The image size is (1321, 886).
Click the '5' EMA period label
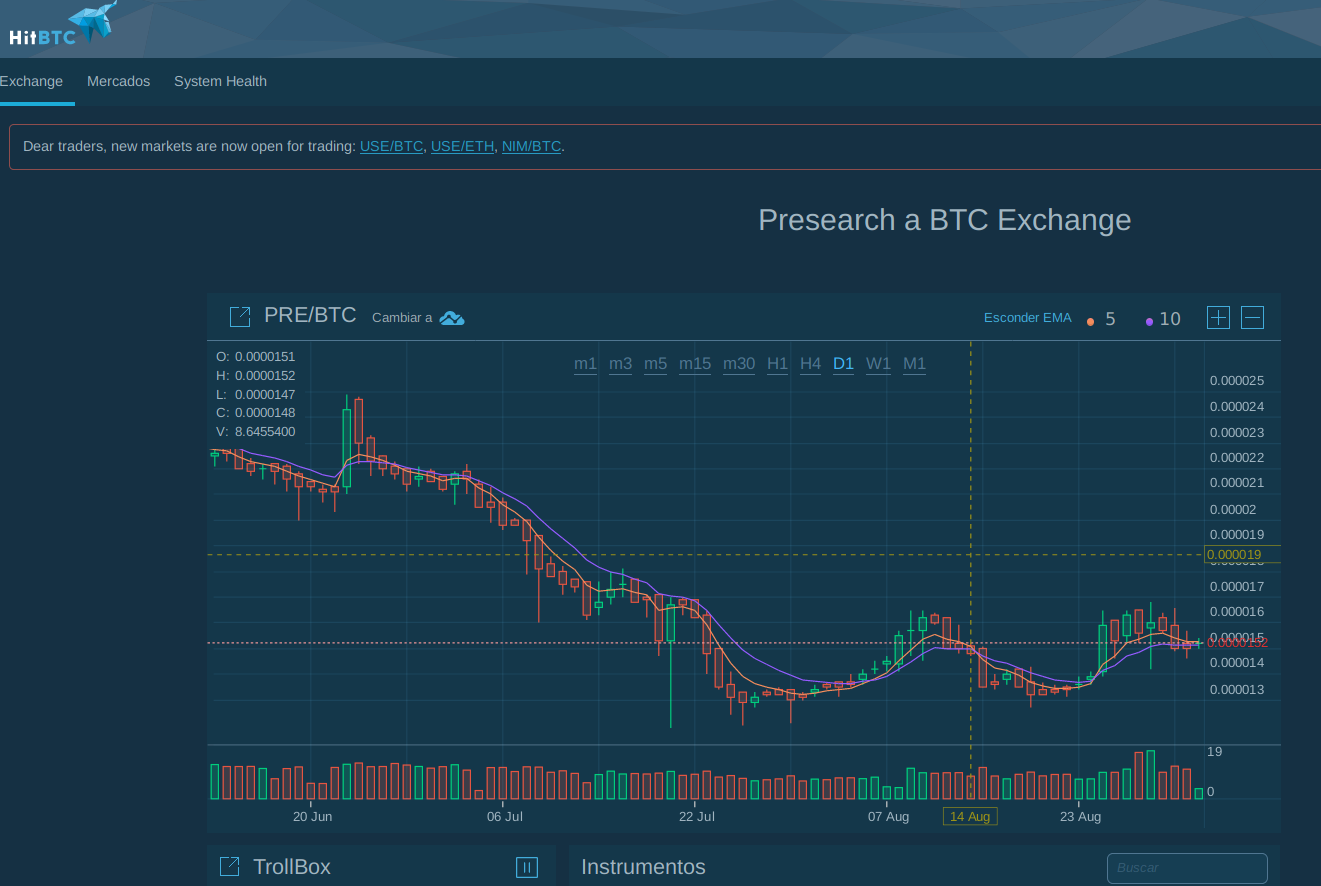point(1110,320)
